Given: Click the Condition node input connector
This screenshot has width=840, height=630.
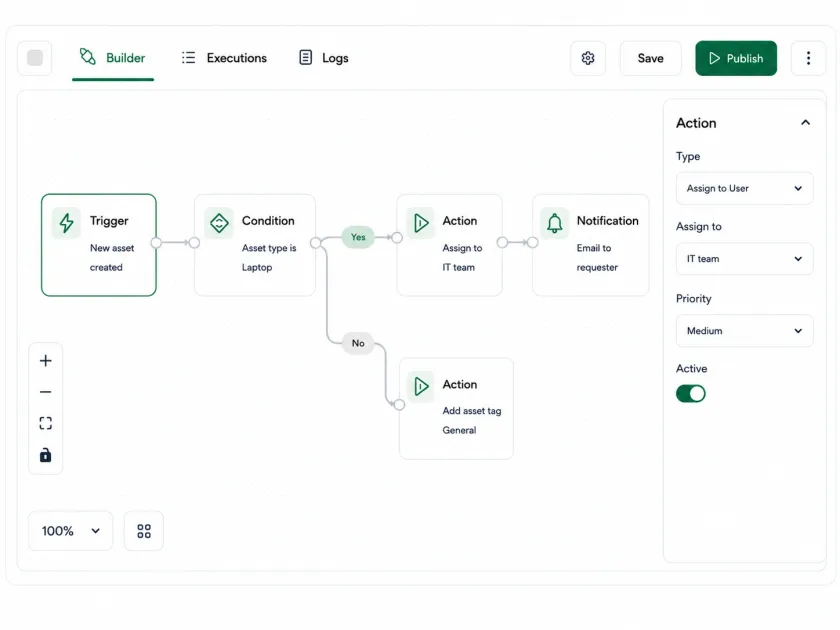Looking at the screenshot, I should [194, 243].
